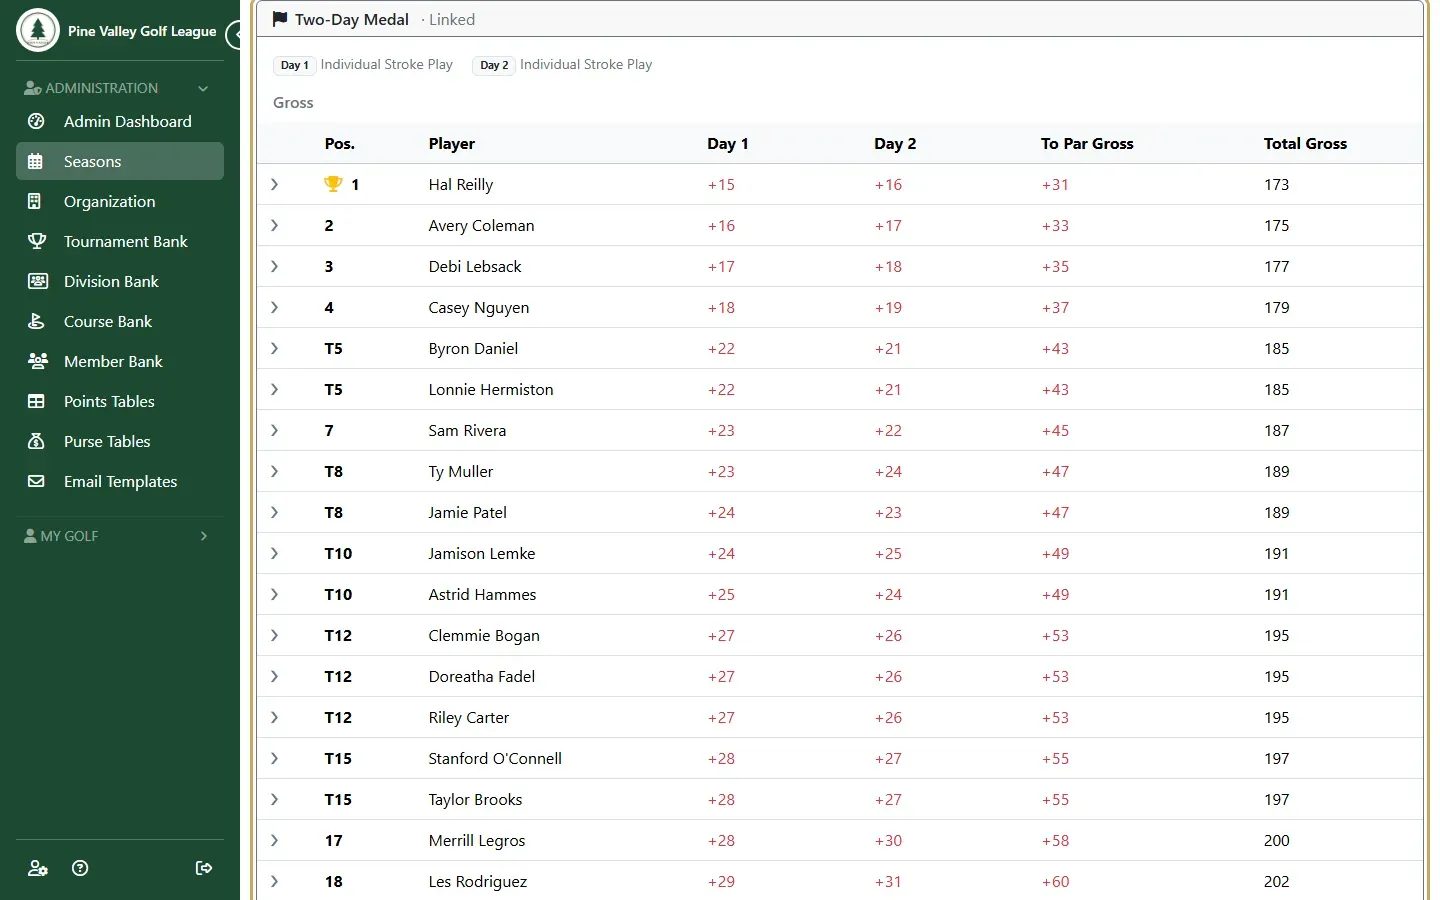Open Admin Dashboard in the sidebar
The width and height of the screenshot is (1440, 900).
[x=120, y=121]
